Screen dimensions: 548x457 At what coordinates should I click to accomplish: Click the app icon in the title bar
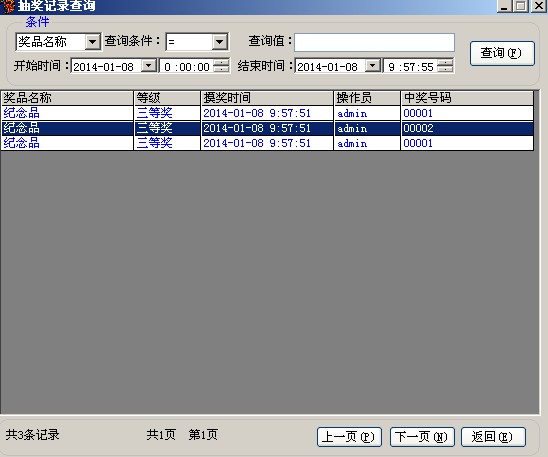[8, 6]
